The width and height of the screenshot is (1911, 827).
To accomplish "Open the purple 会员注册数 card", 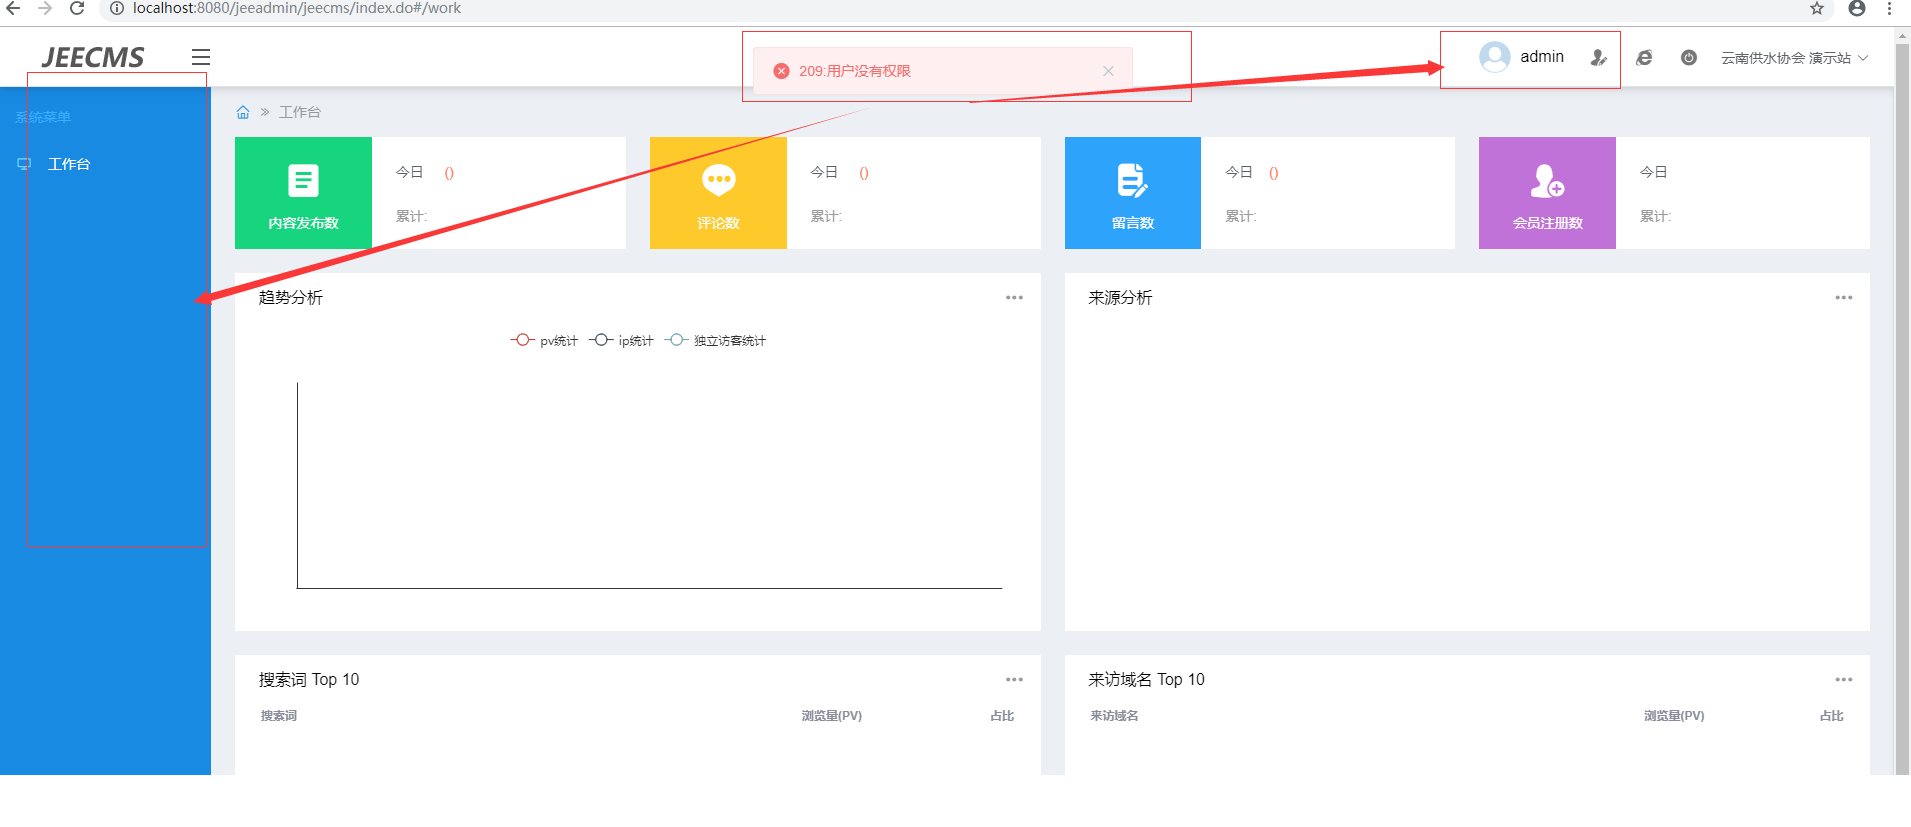I will point(1547,193).
